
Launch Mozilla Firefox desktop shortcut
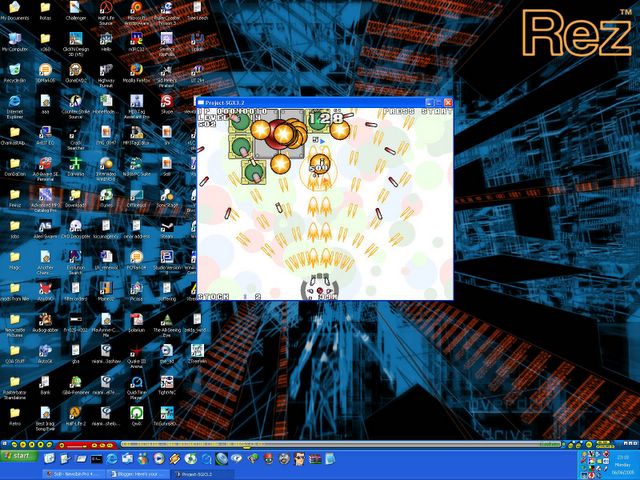pyautogui.click(x=136, y=73)
